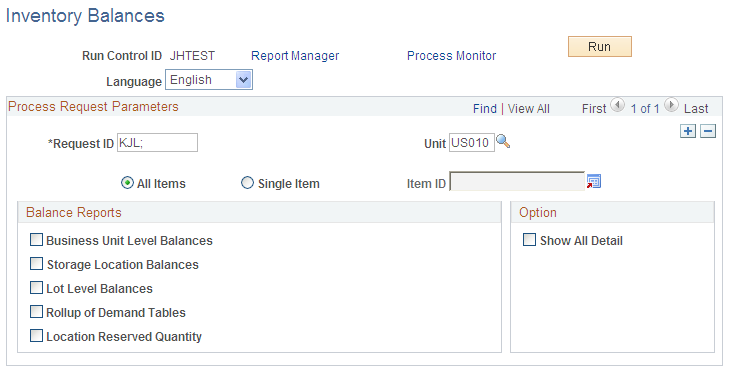Click the JHTEST run control value
The height and width of the screenshot is (373, 730).
192,56
